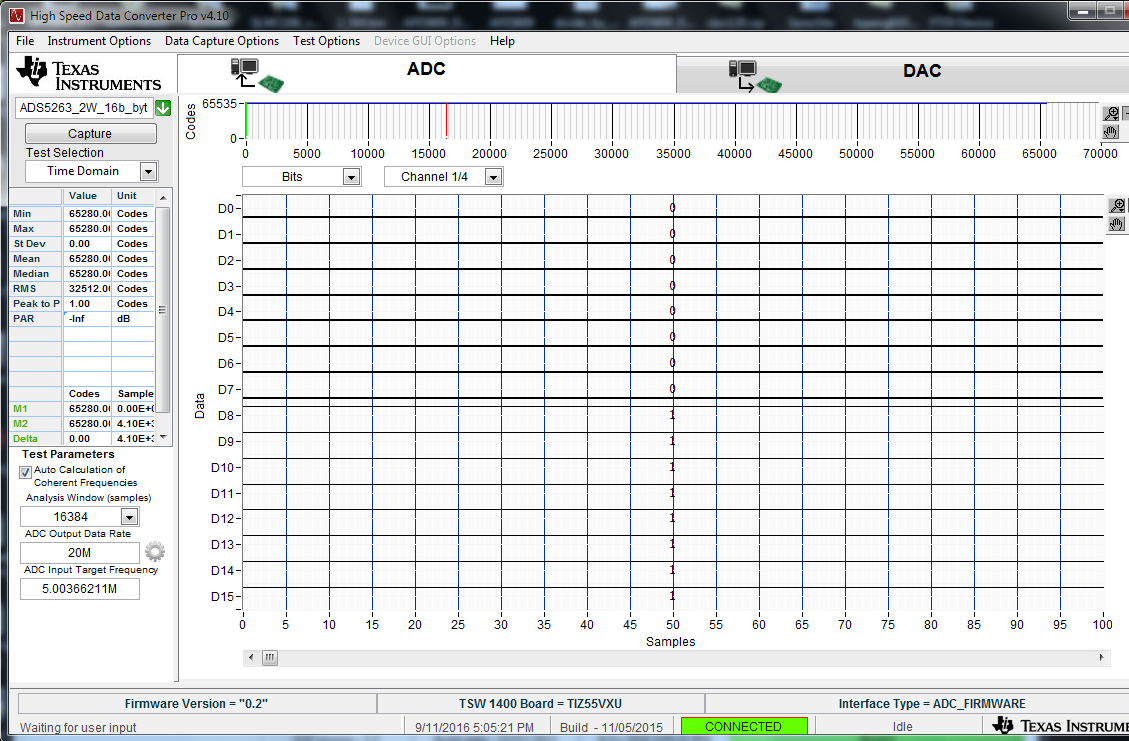Click the statistics table scroll up arrow
The width and height of the screenshot is (1129, 741).
pos(163,197)
